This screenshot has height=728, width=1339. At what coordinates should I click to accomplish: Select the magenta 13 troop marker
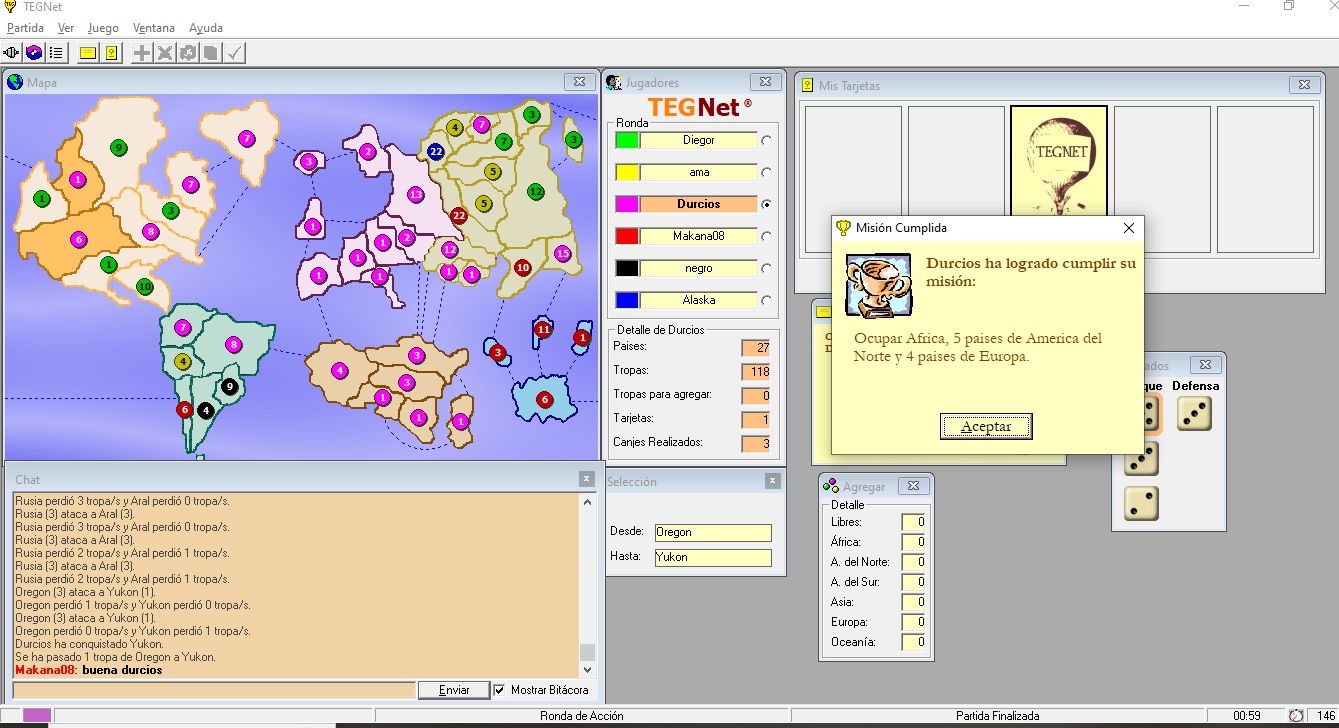(415, 194)
